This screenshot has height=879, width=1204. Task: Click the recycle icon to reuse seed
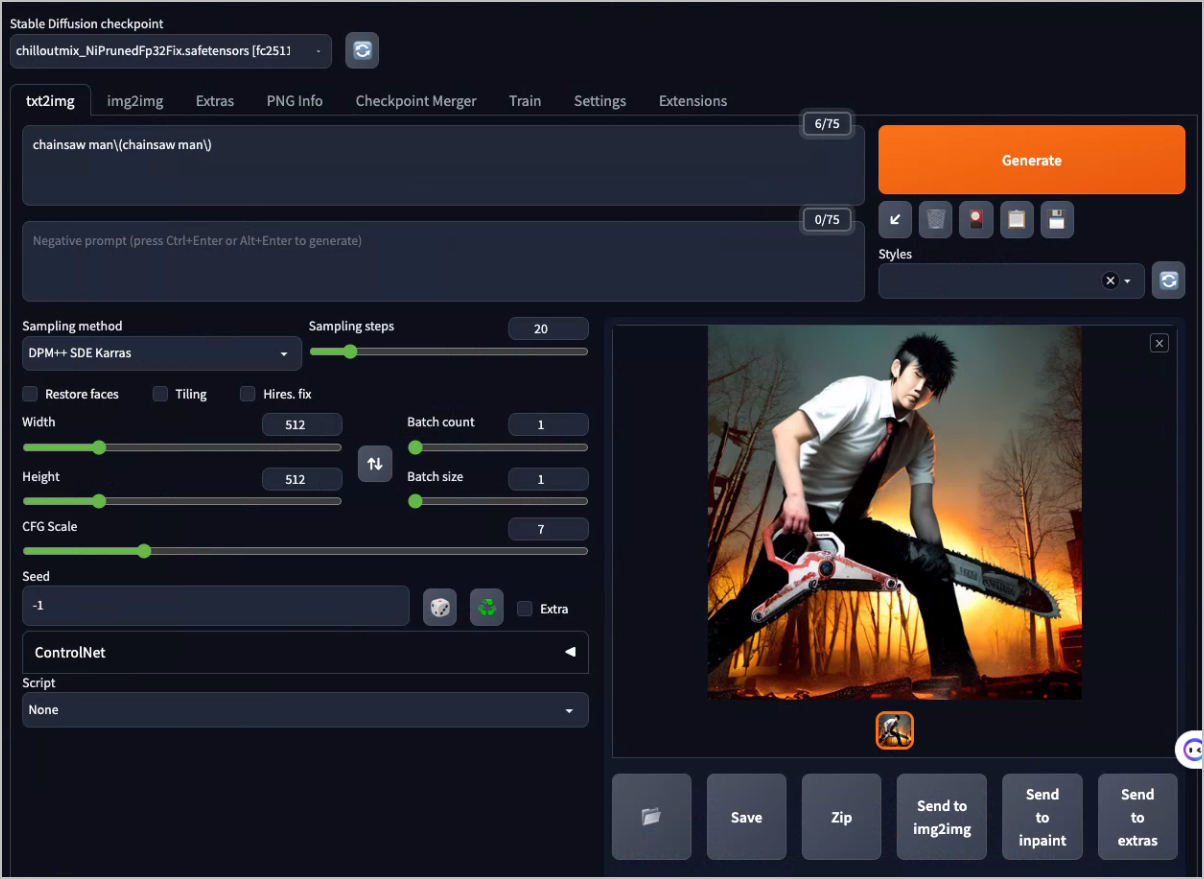[487, 607]
